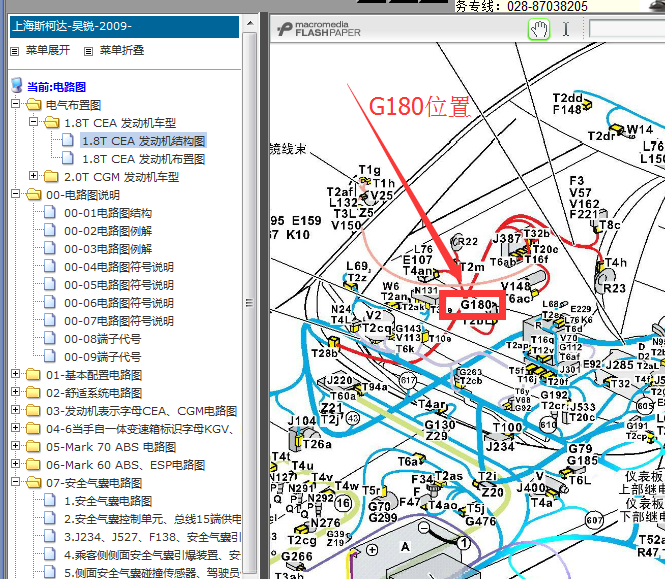Viewport: 665px width, 579px height.
Task: Click page icon beside 00-01电路图结构
Action: (x=50, y=212)
